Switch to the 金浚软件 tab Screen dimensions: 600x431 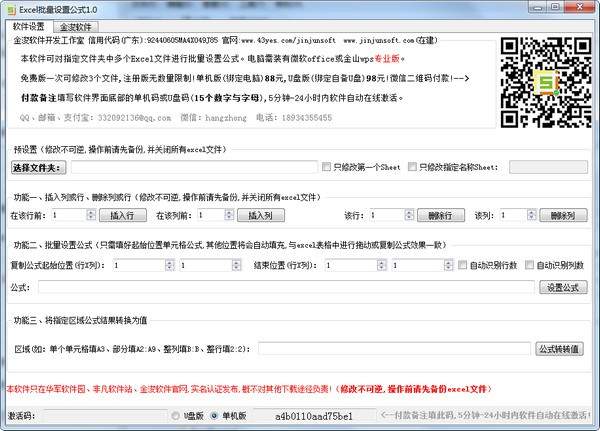pyautogui.click(x=76, y=27)
